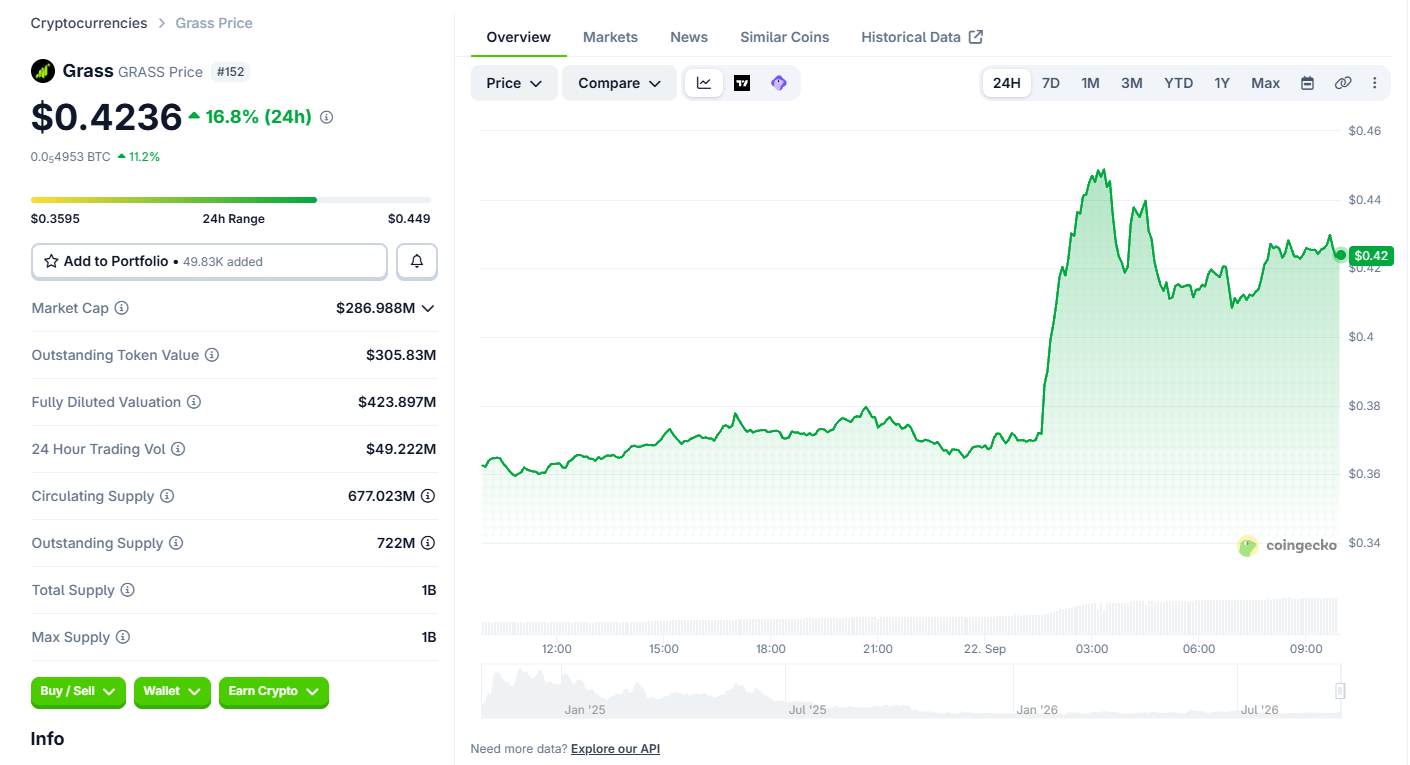
Task: Open the calendar date range picker
Action: pos(1307,83)
